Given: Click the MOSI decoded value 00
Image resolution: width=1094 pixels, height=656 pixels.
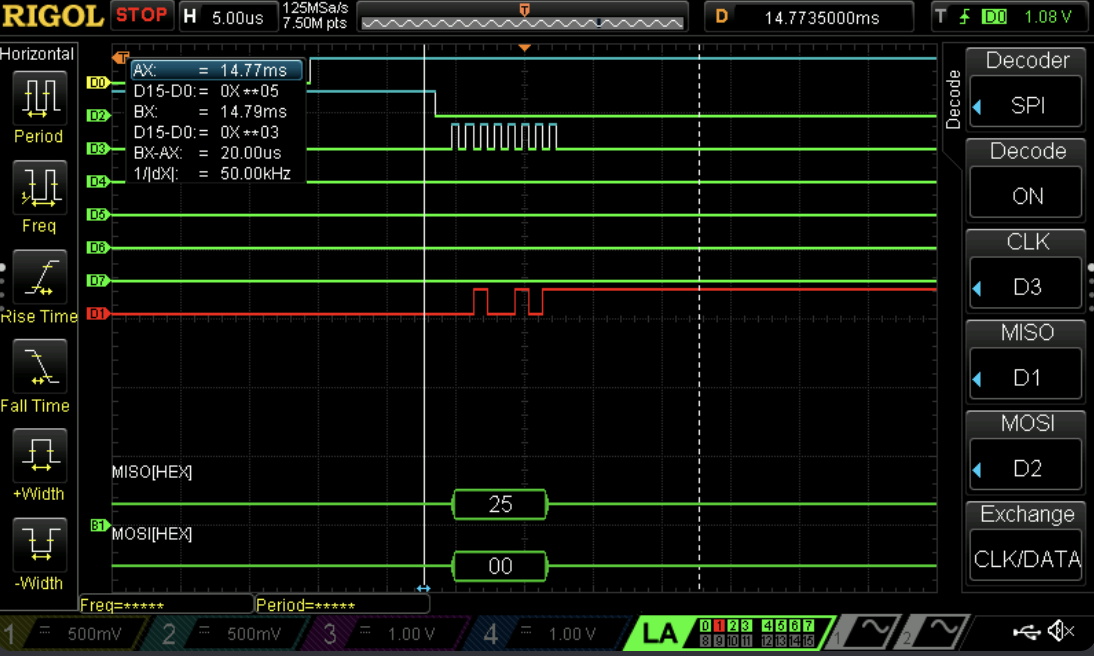Looking at the screenshot, I should point(500,566).
